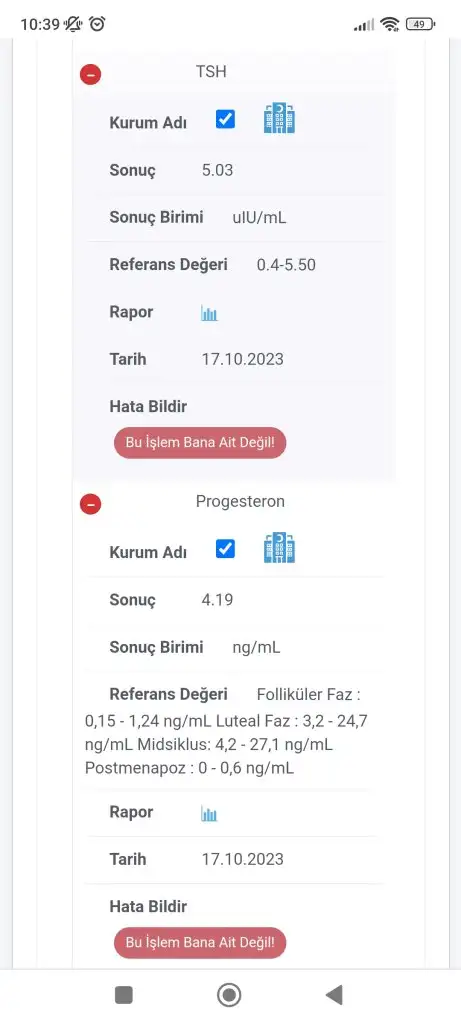Select the TSH section title
This screenshot has width=461, height=1024.
coord(211,71)
